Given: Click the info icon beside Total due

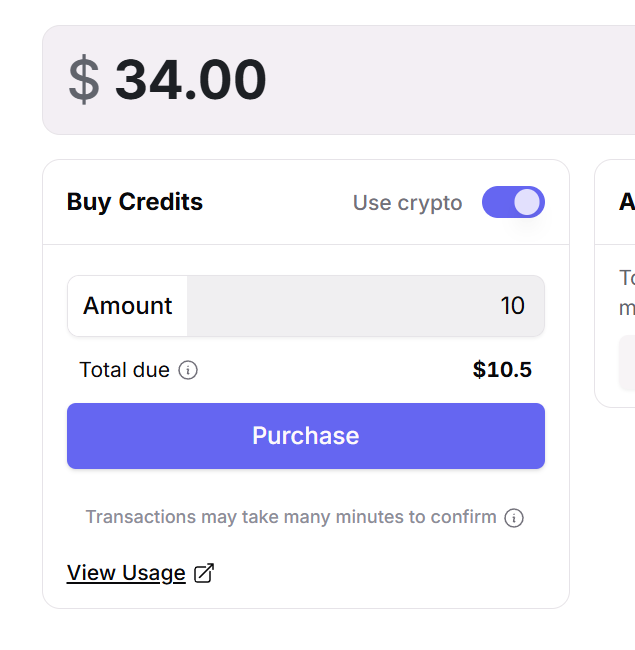Looking at the screenshot, I should tap(188, 370).
